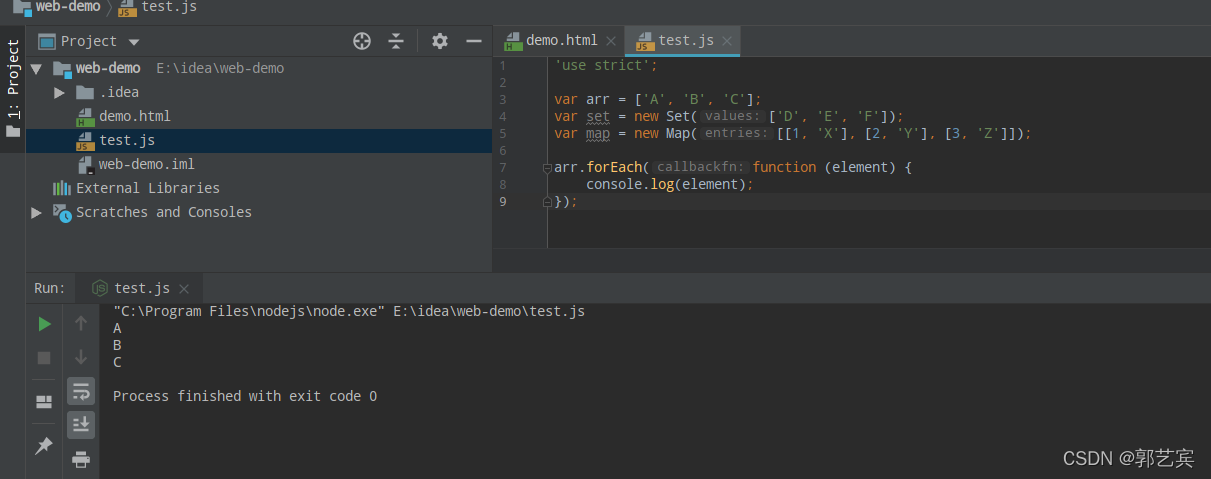Close the test.js editor tab
The image size is (1211, 479).
pos(727,41)
